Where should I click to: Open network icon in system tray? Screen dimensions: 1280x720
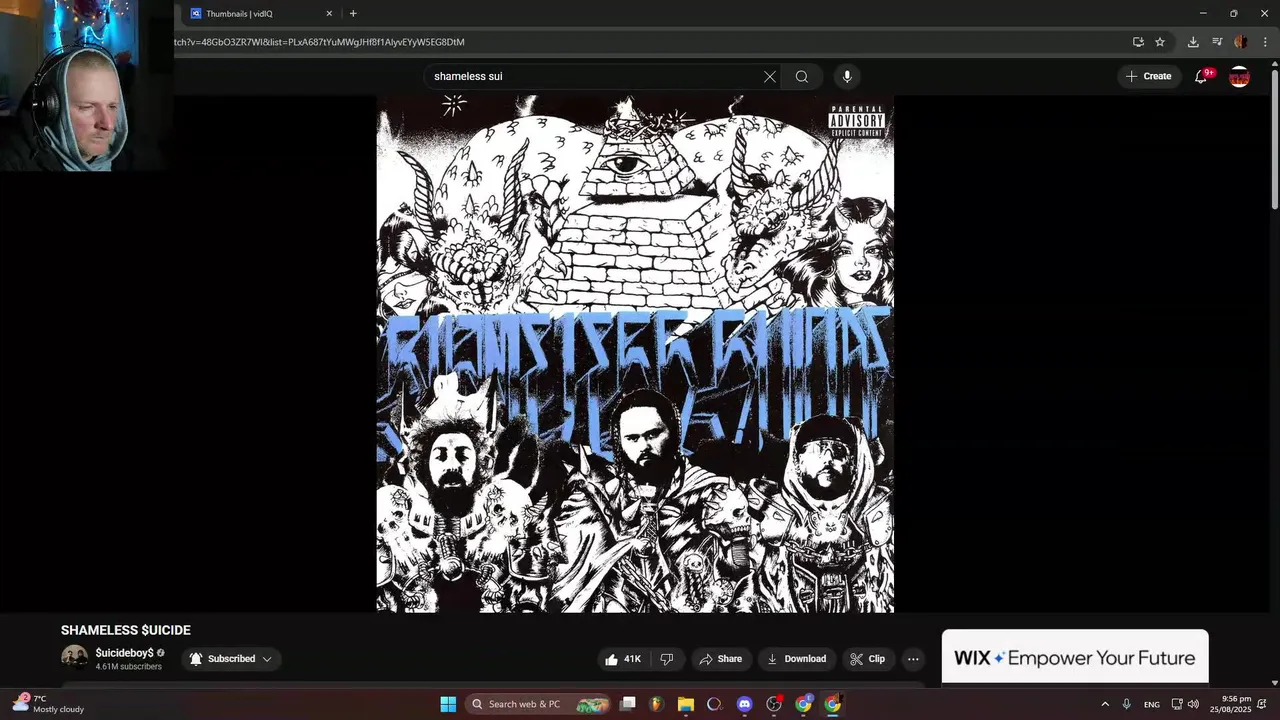pyautogui.click(x=1177, y=704)
